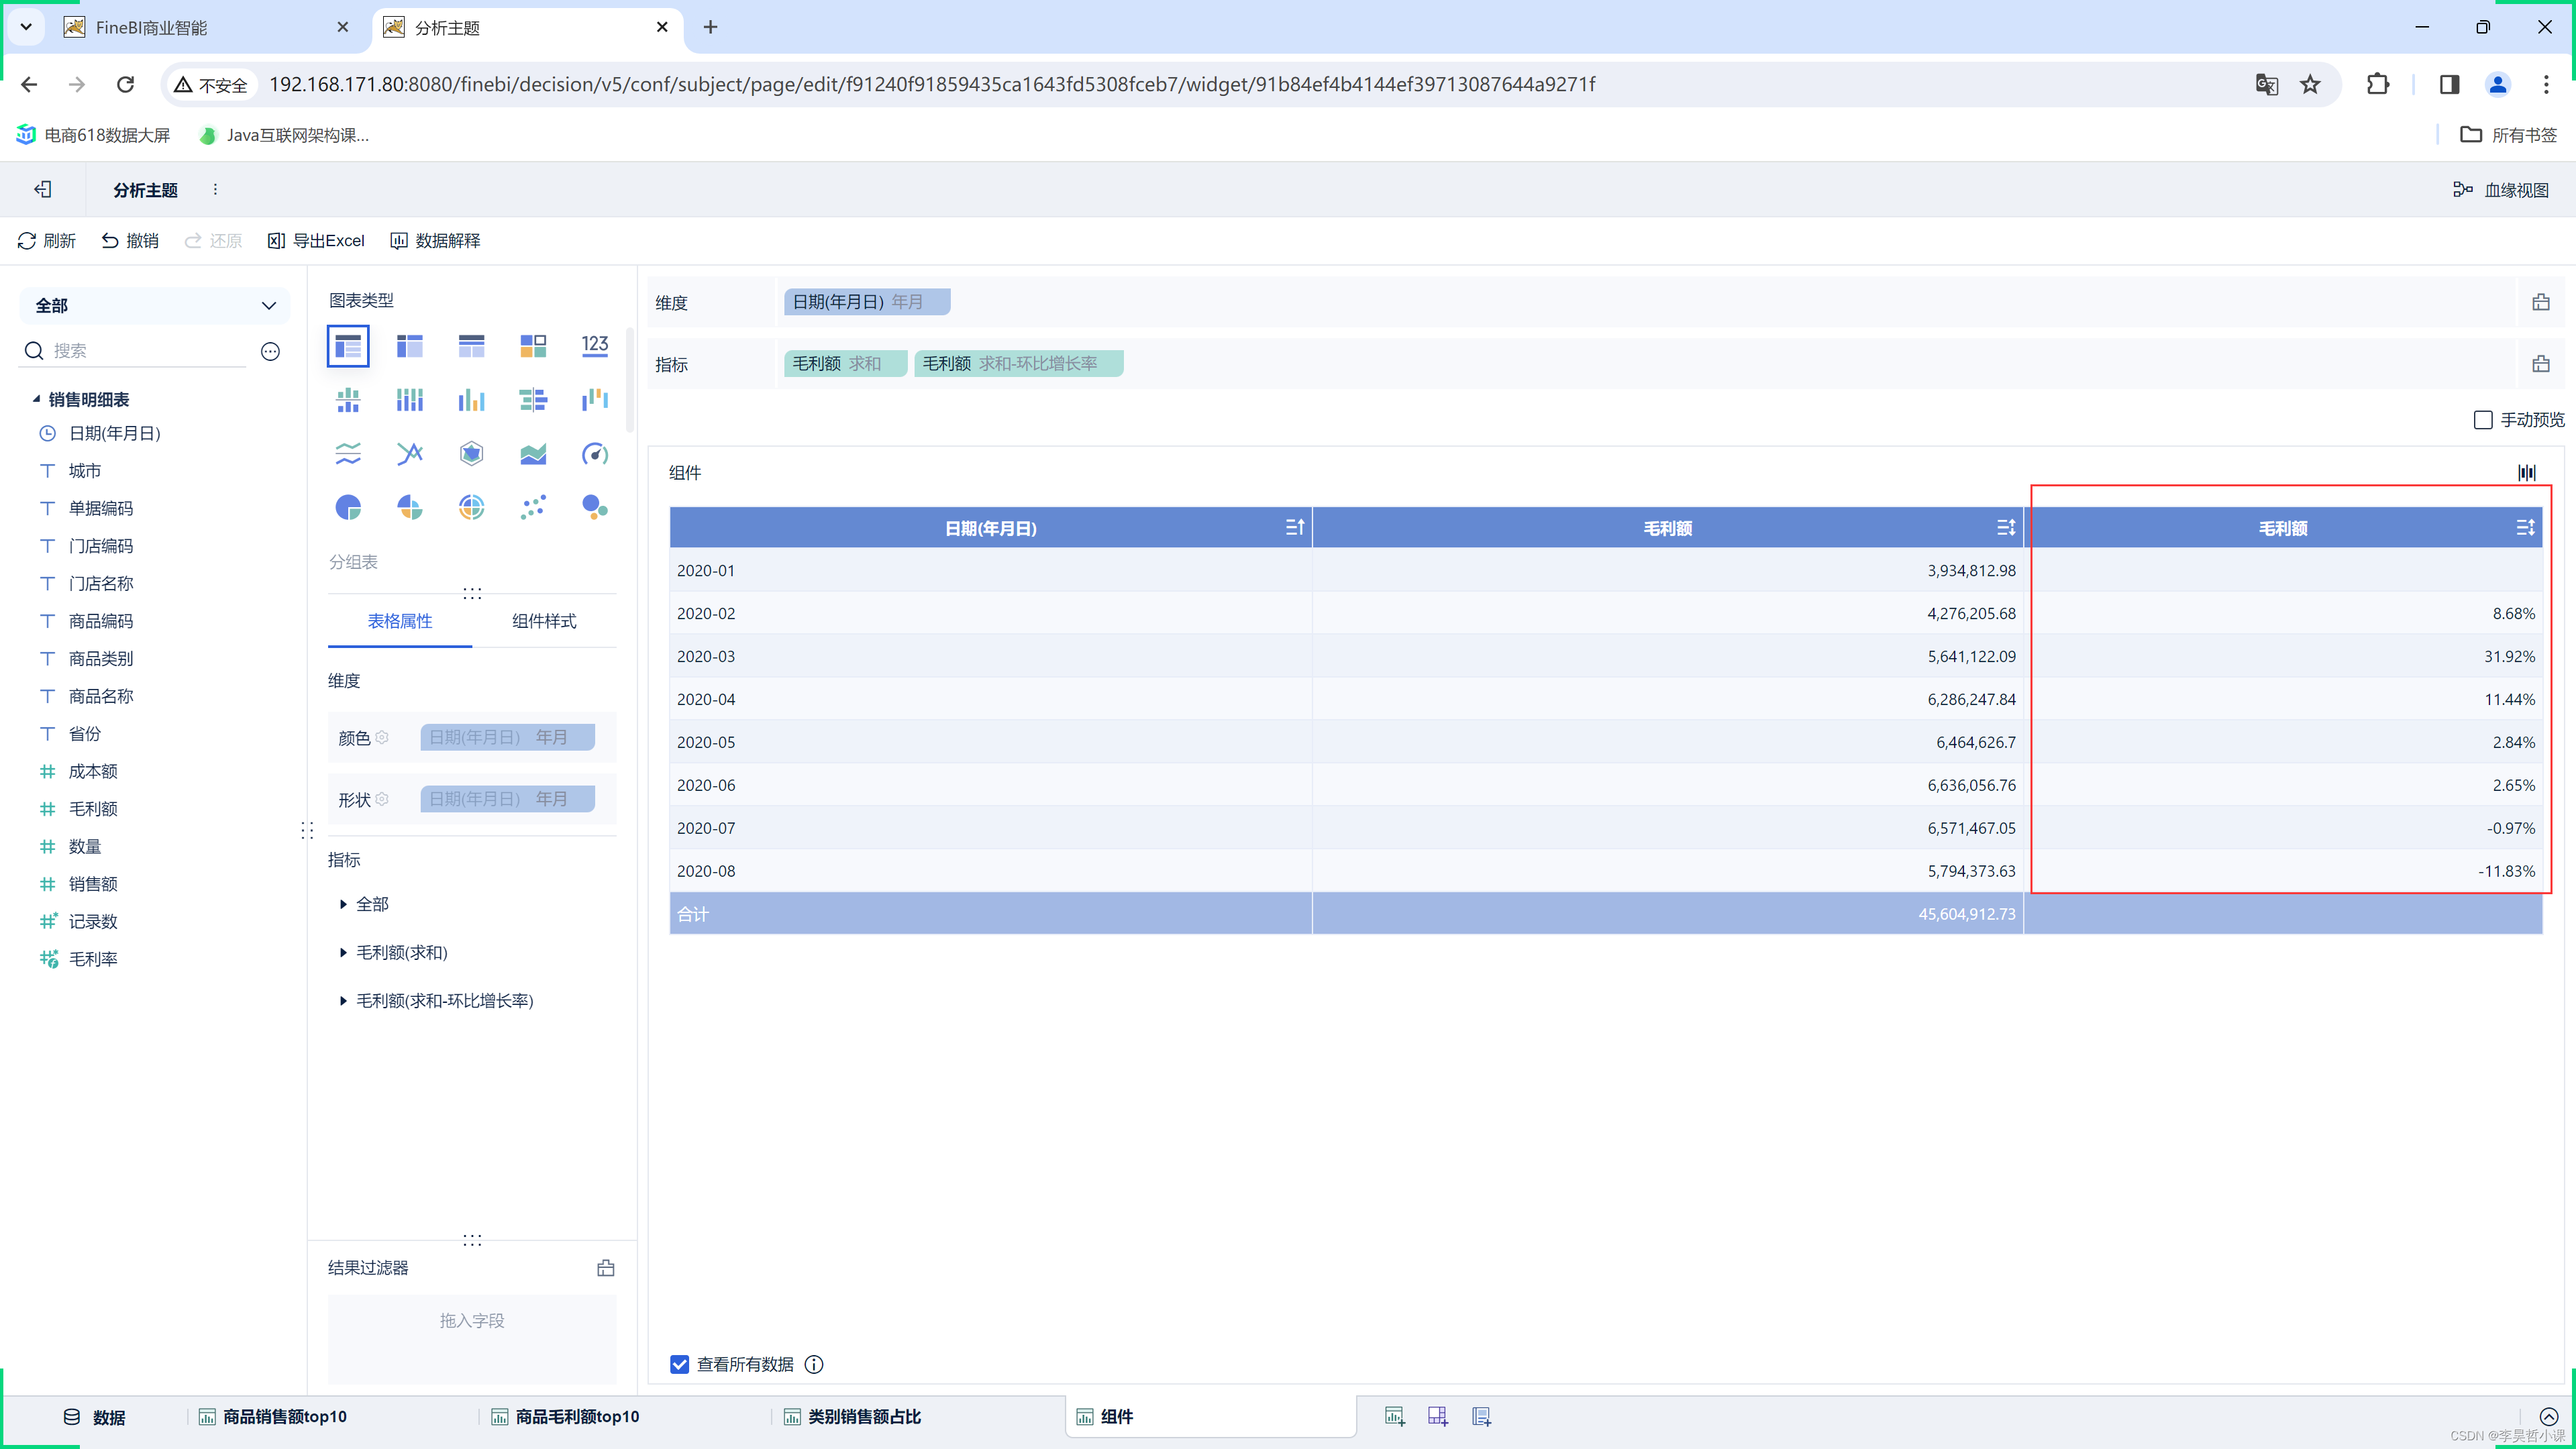The width and height of the screenshot is (2576, 1449).
Task: Select the multi-series column chart icon
Action: [471, 400]
